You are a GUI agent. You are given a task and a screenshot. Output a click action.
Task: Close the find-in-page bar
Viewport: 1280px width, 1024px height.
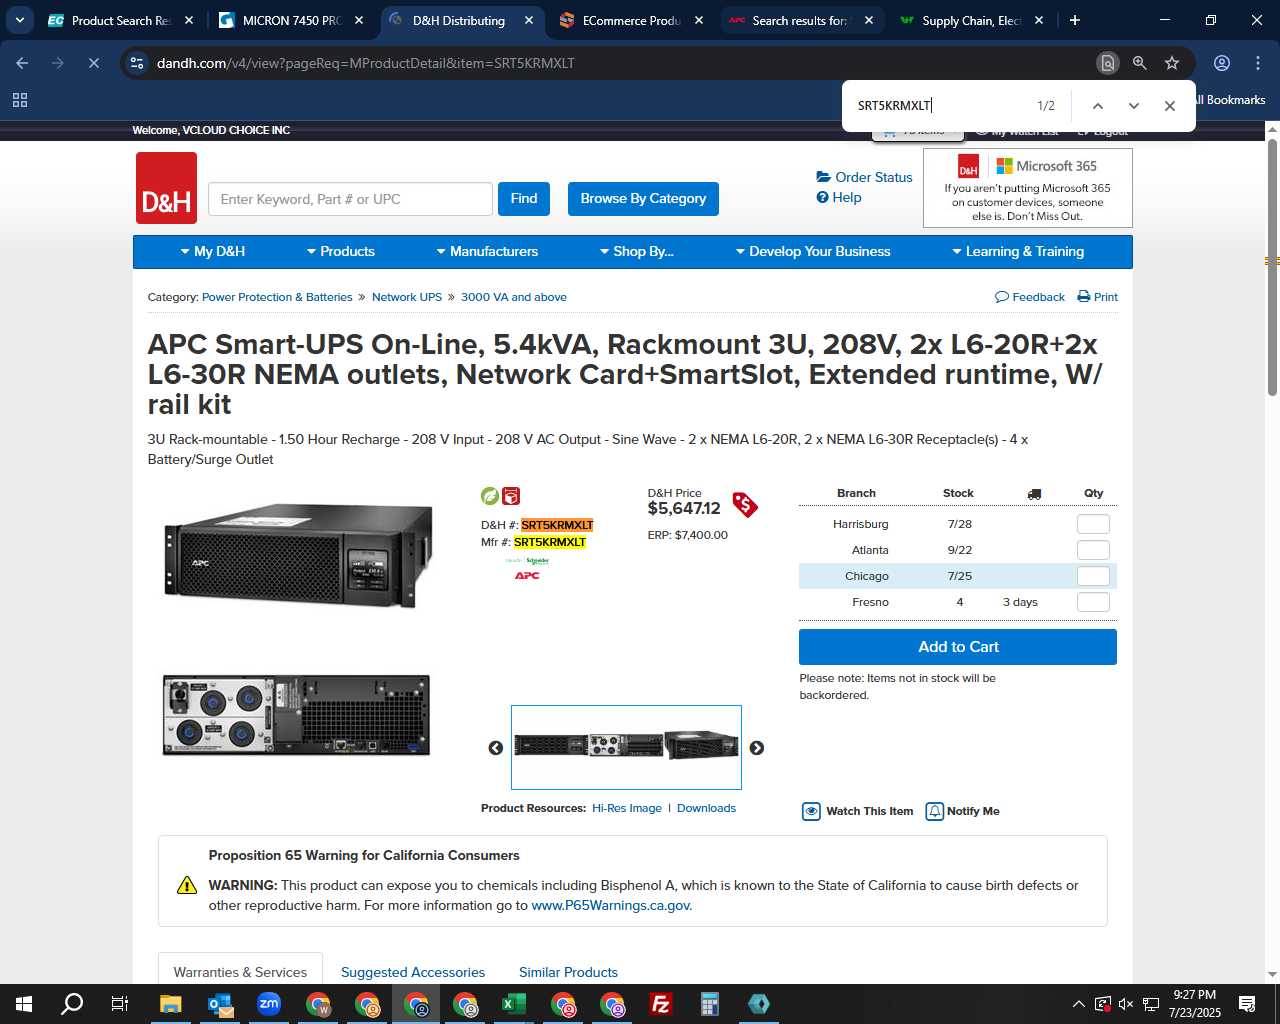click(x=1170, y=106)
